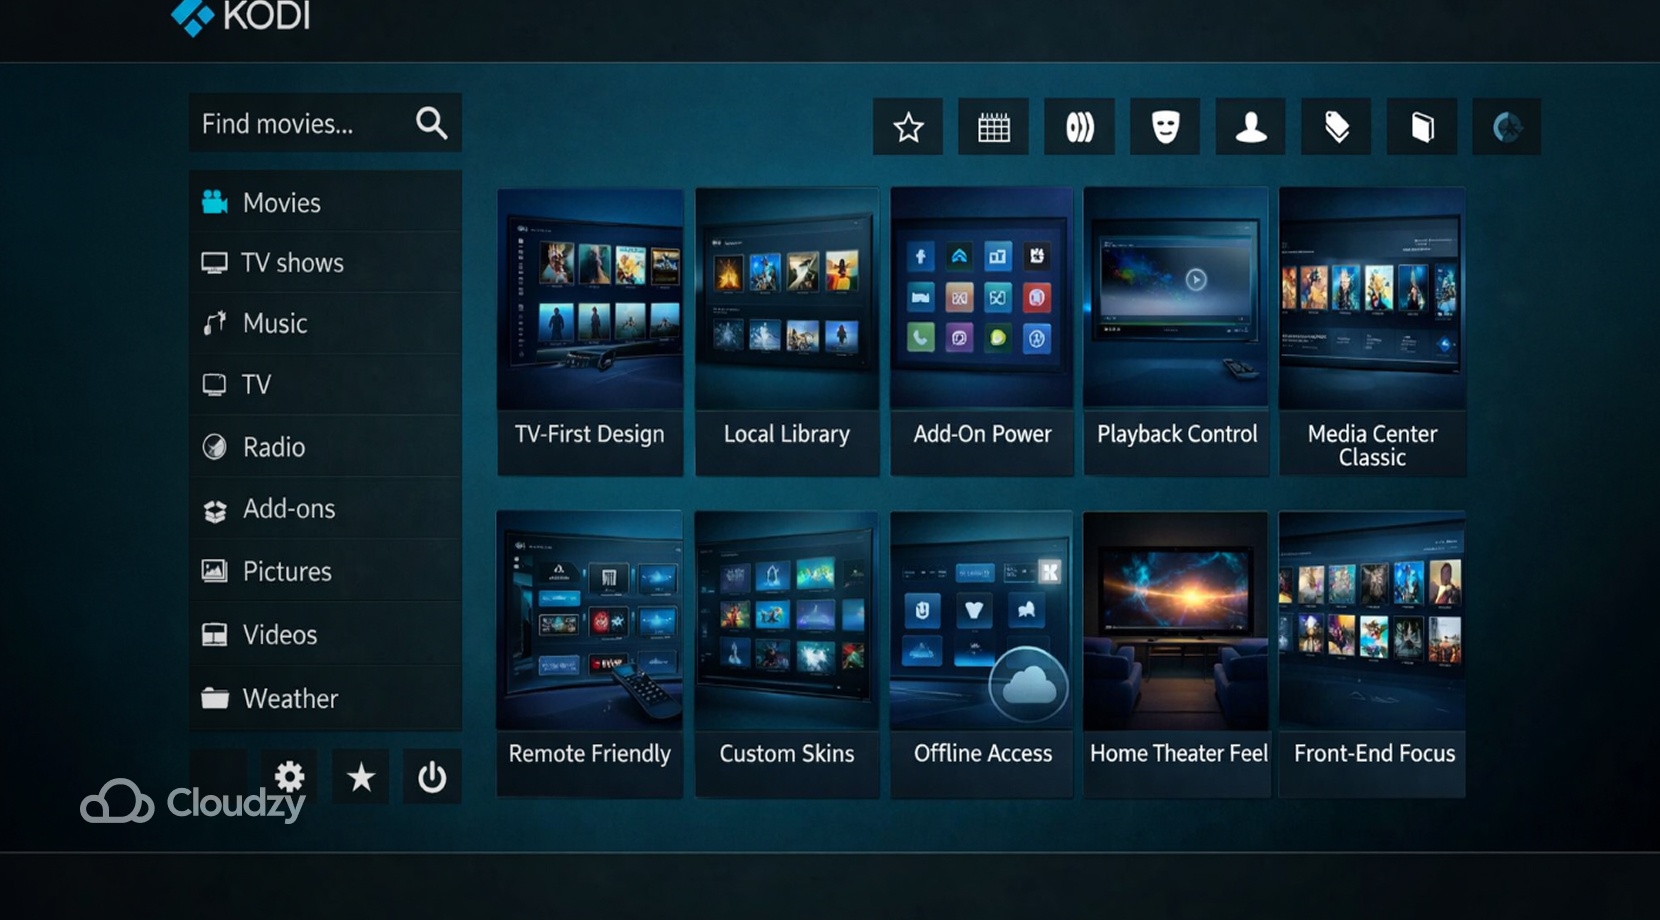Screen dimensions: 1660x920
Task: Click the Find movies search field
Action: point(300,123)
